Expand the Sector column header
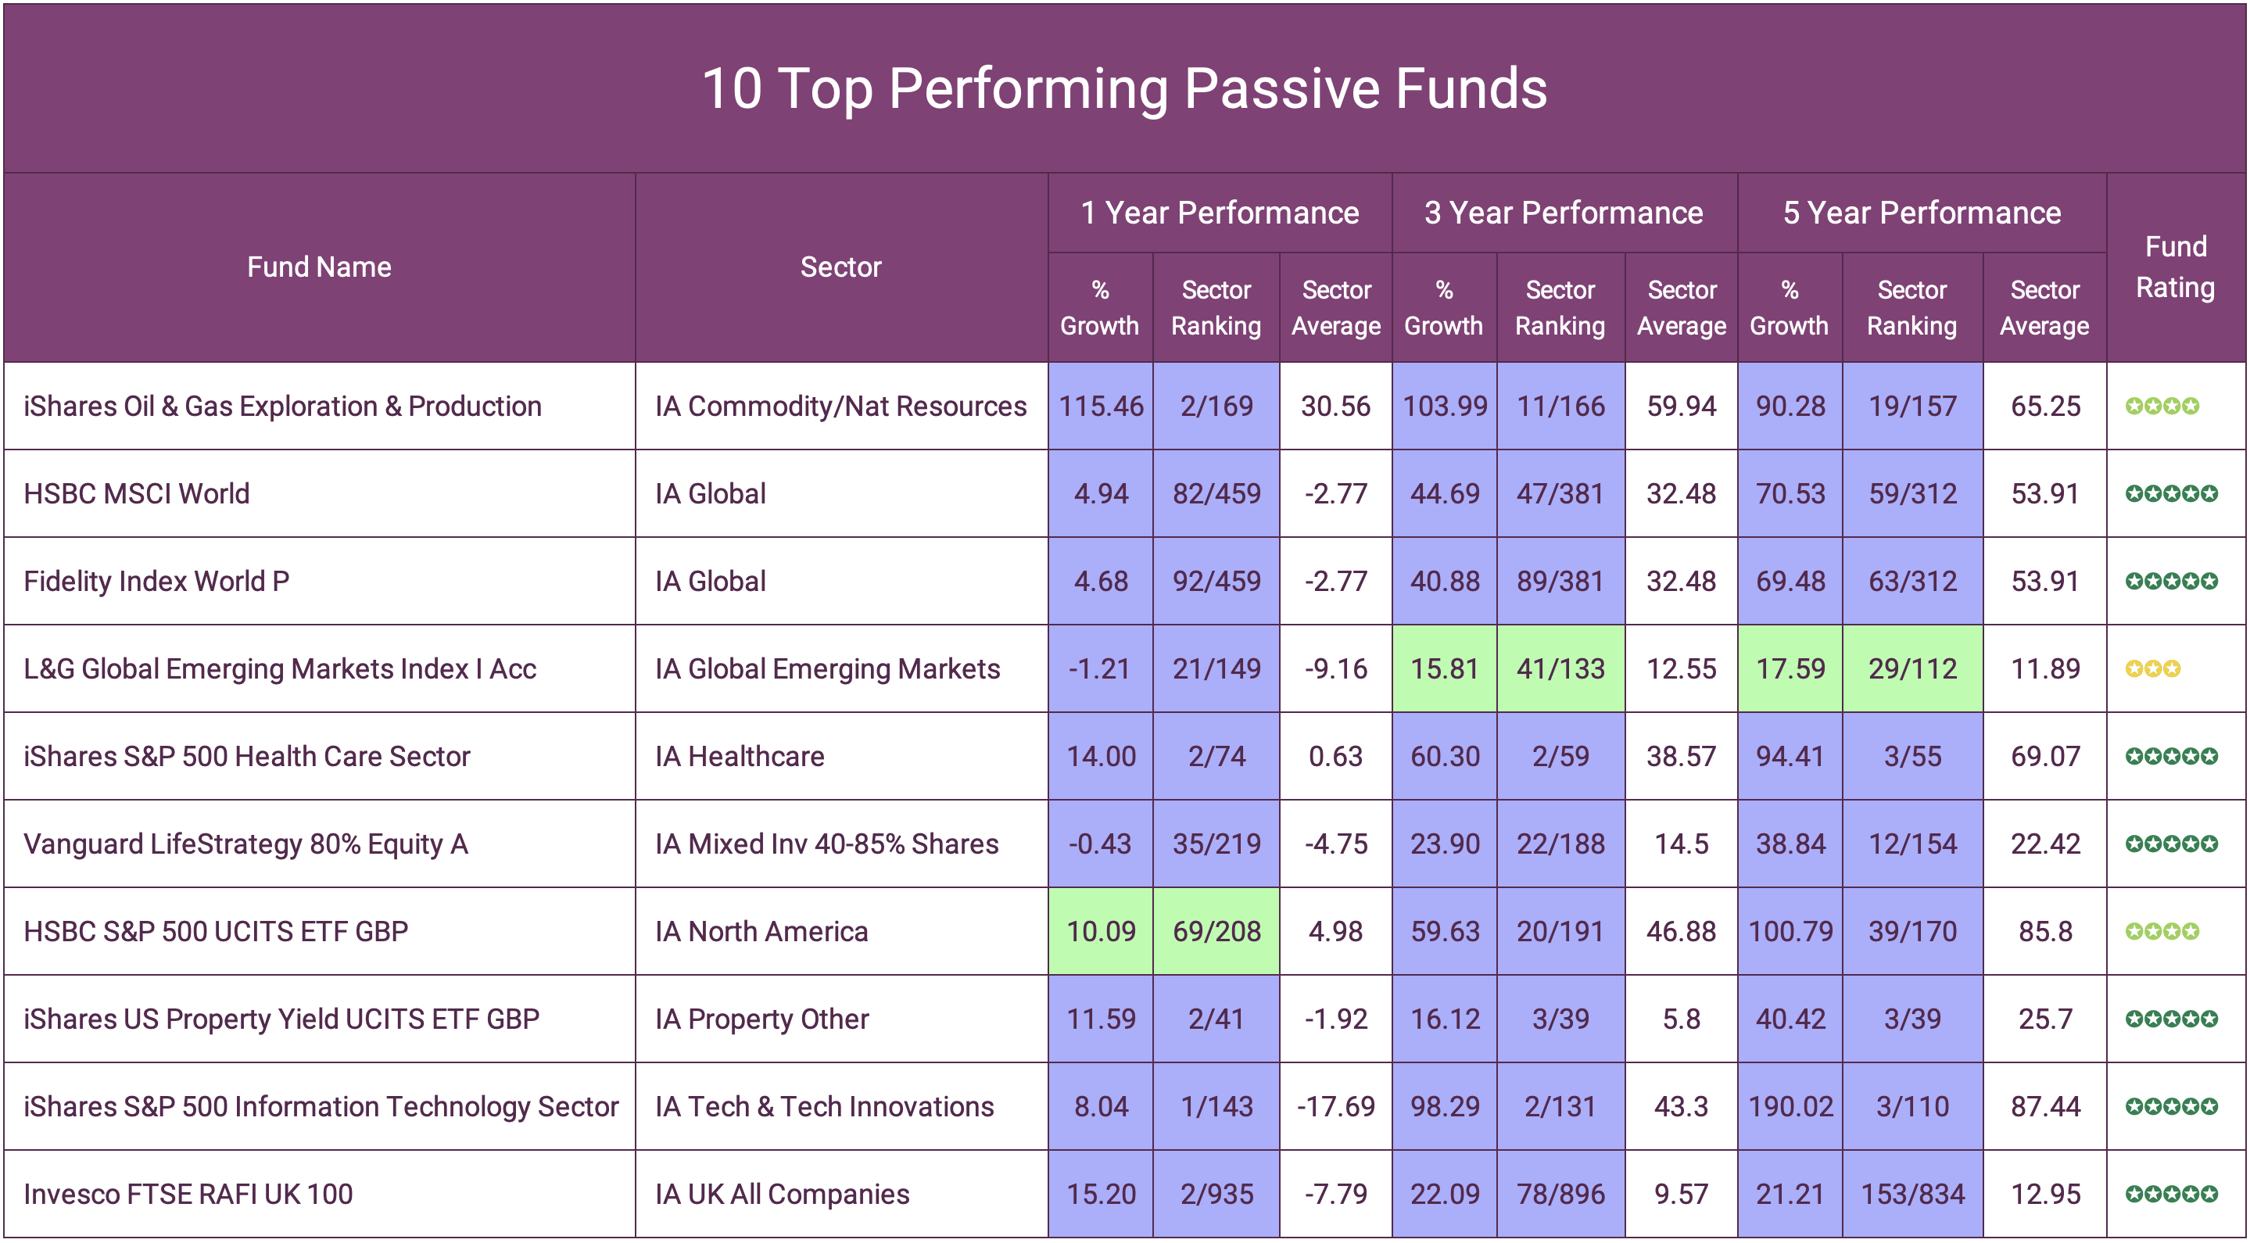Viewport: 2250px width, 1243px height. point(841,267)
